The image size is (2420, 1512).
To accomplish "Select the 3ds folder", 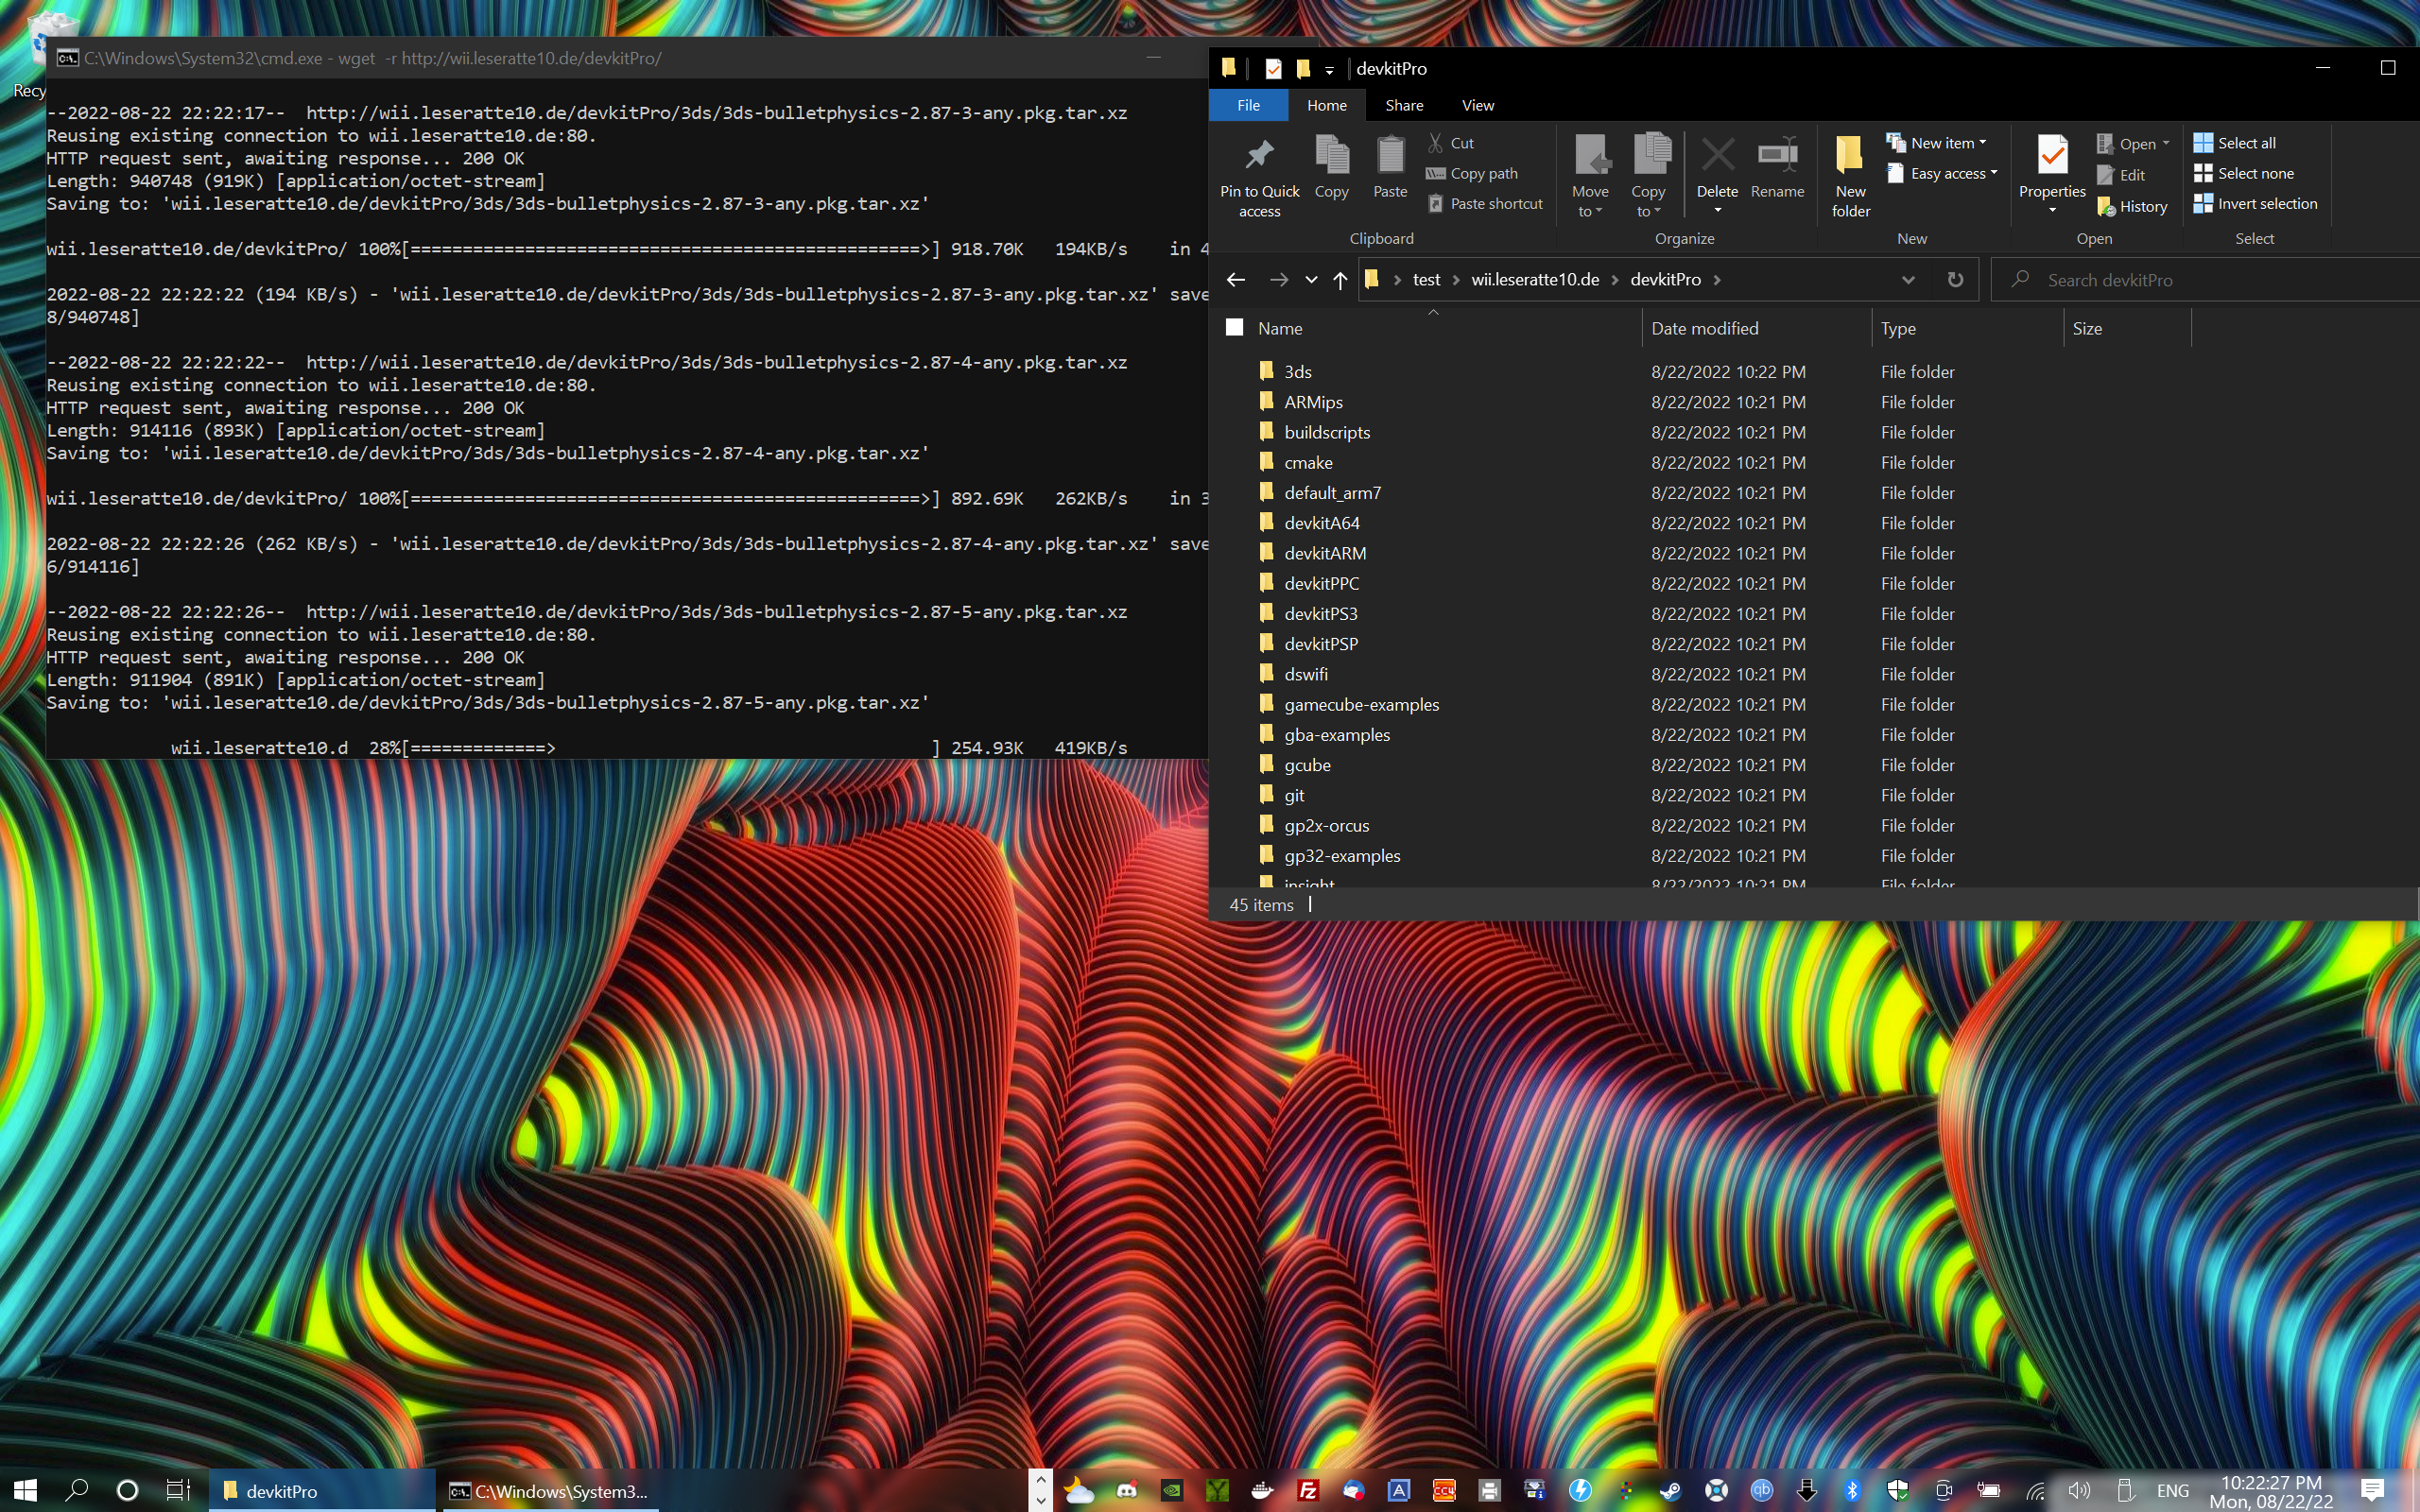I will [1297, 372].
